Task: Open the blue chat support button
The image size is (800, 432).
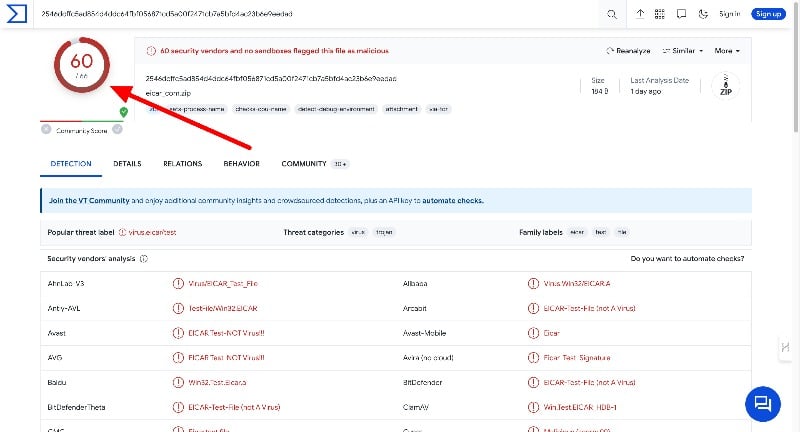Action: (763, 404)
